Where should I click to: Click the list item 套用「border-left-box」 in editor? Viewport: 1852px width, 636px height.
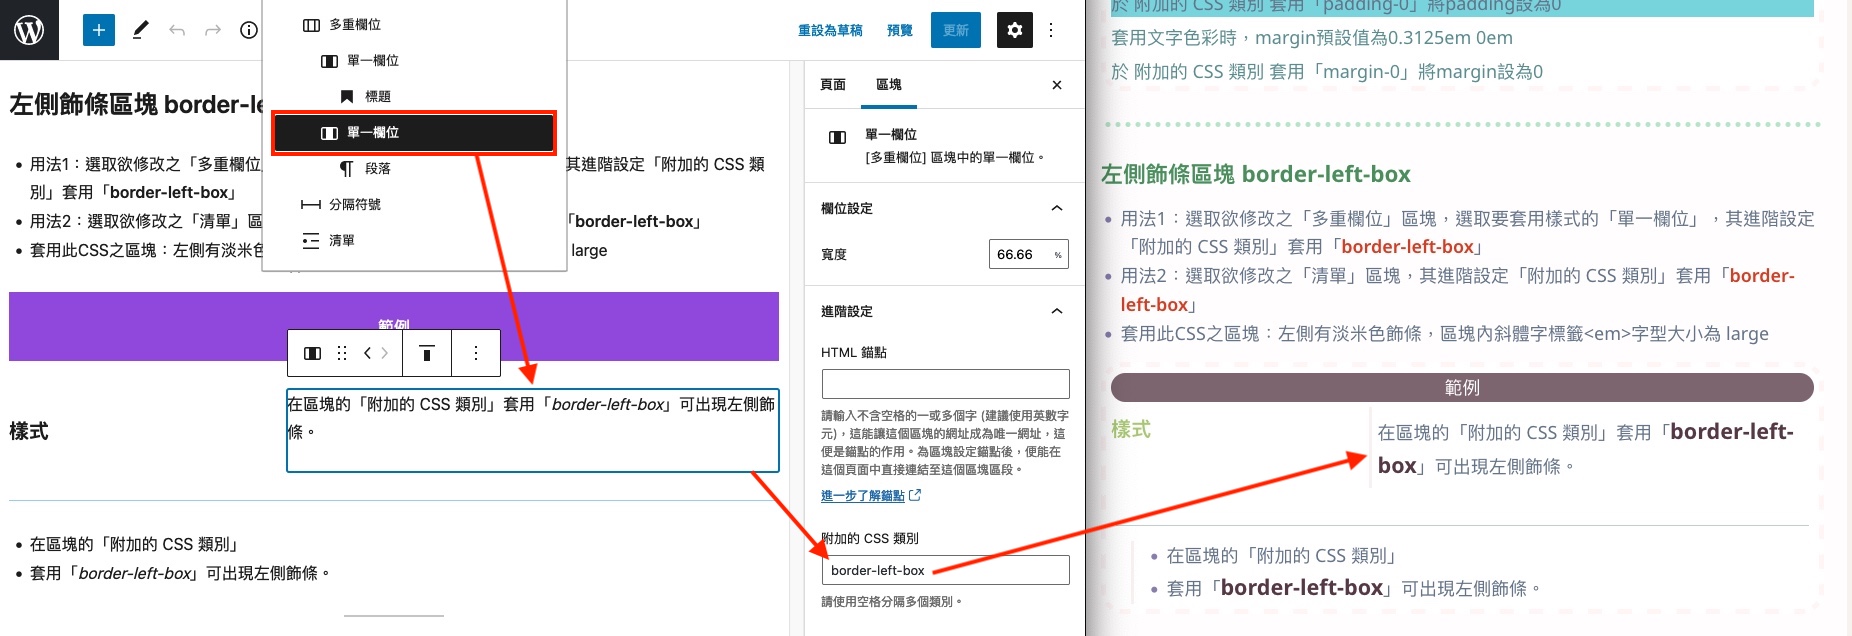(x=180, y=573)
